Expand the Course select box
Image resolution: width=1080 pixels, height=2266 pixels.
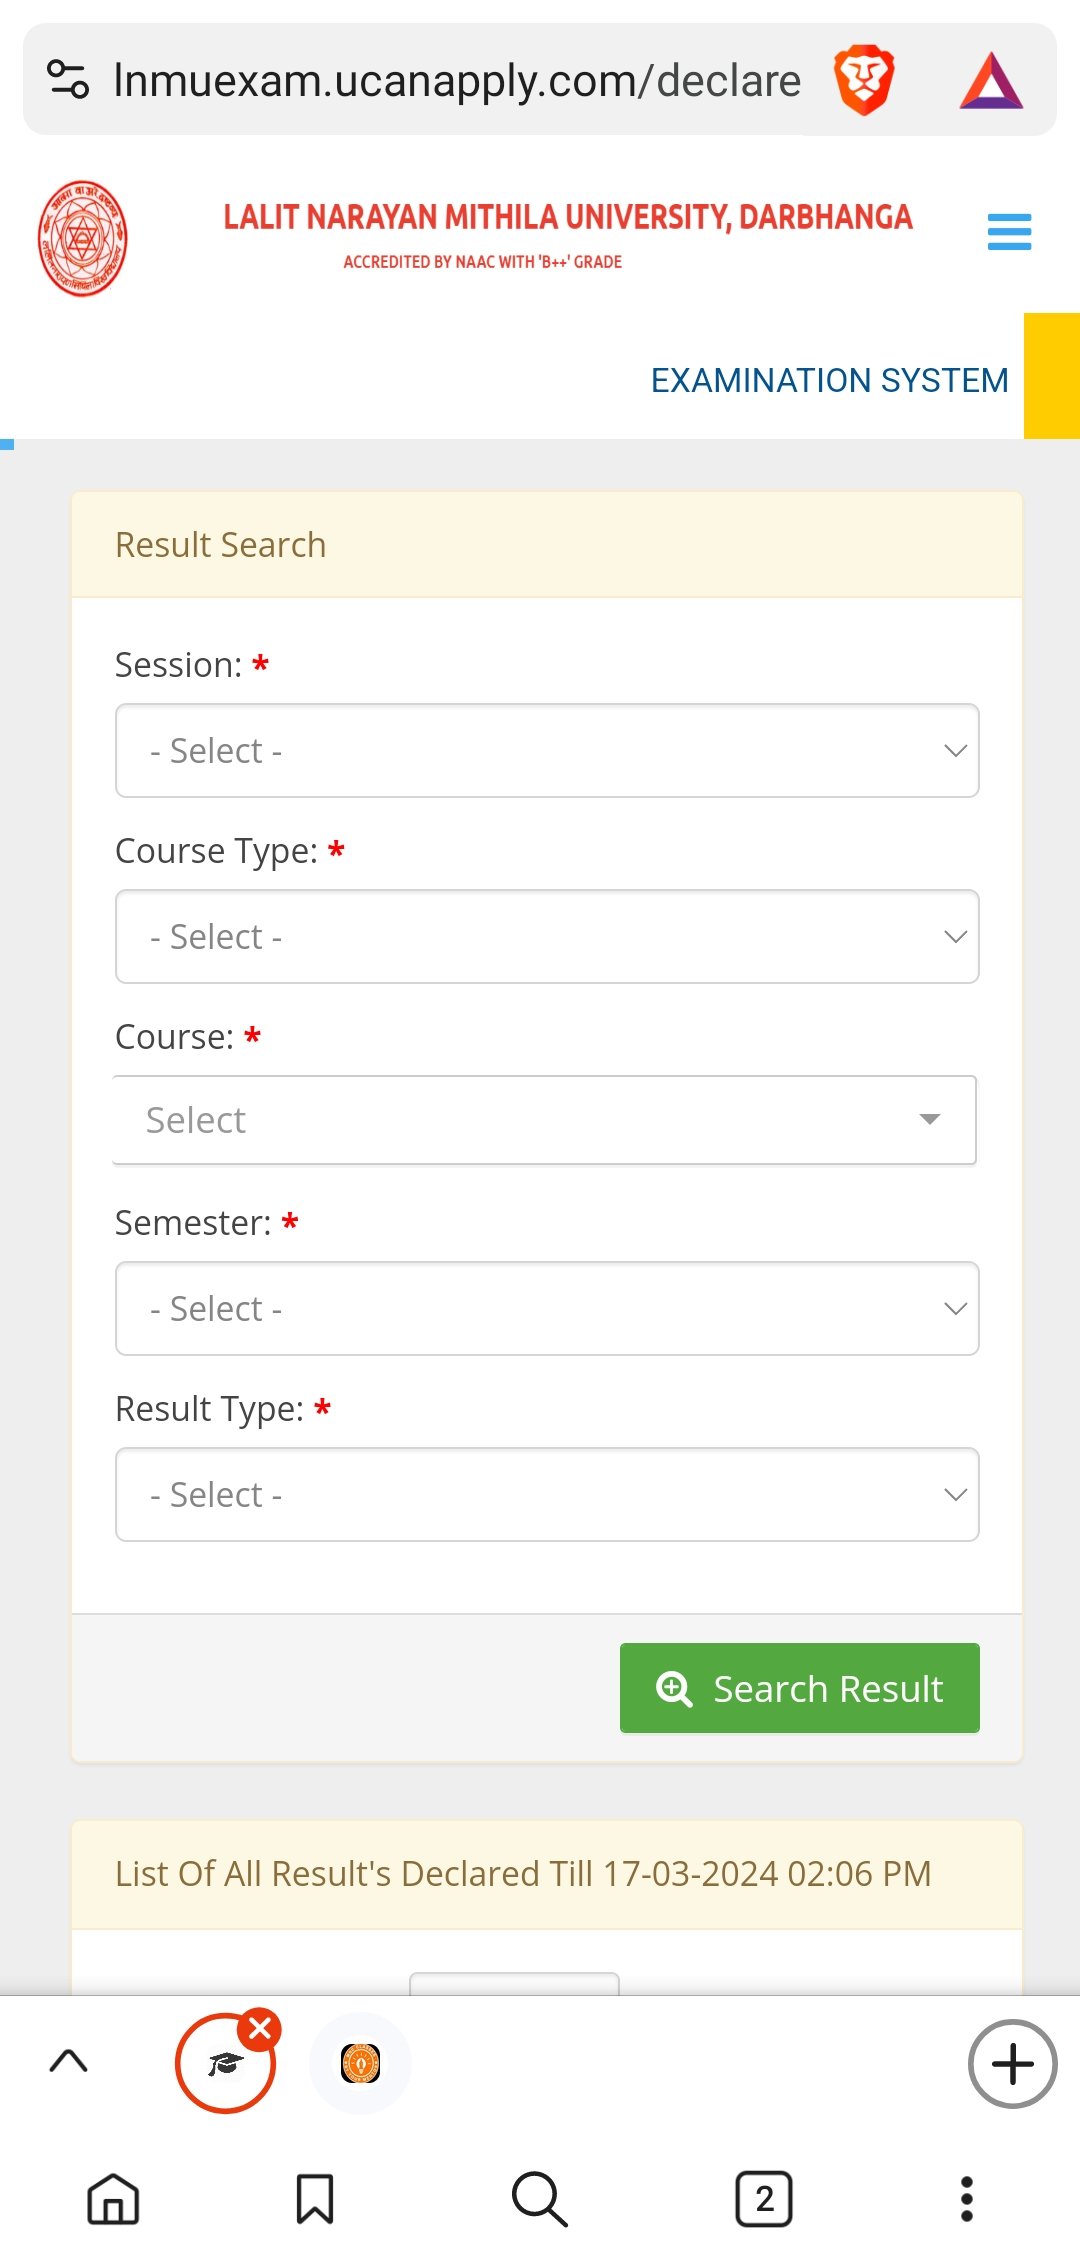(545, 1120)
